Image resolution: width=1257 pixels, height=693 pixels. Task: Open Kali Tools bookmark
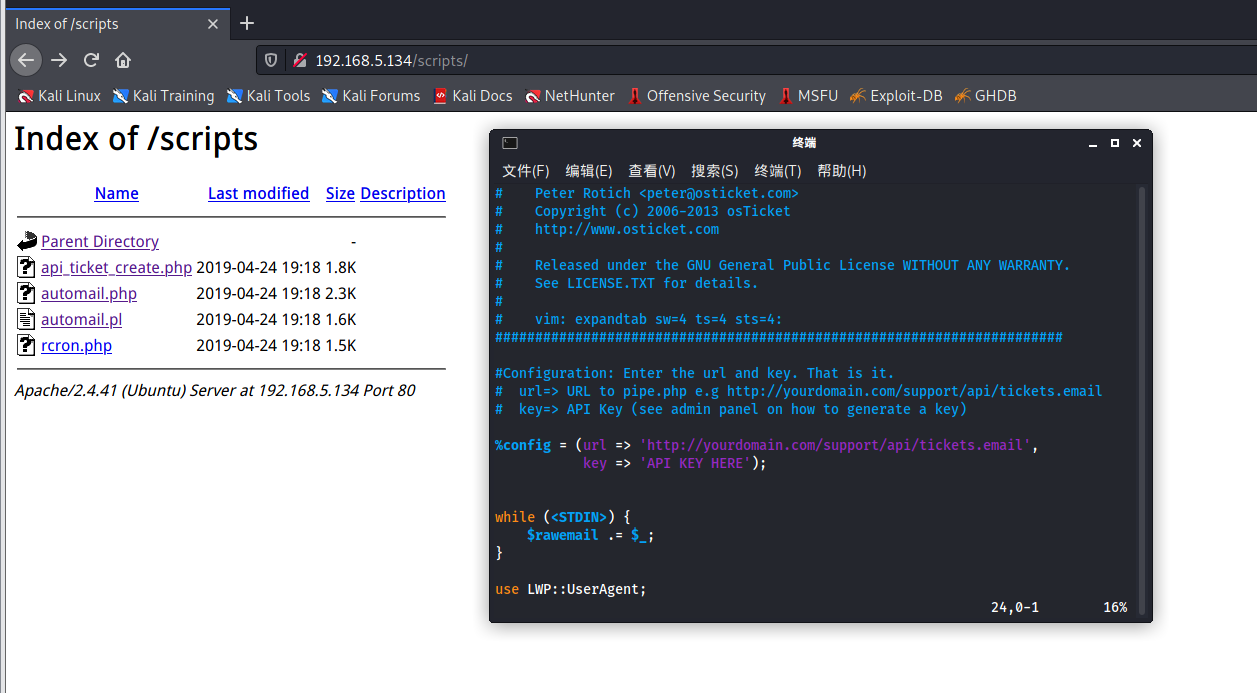(x=268, y=96)
